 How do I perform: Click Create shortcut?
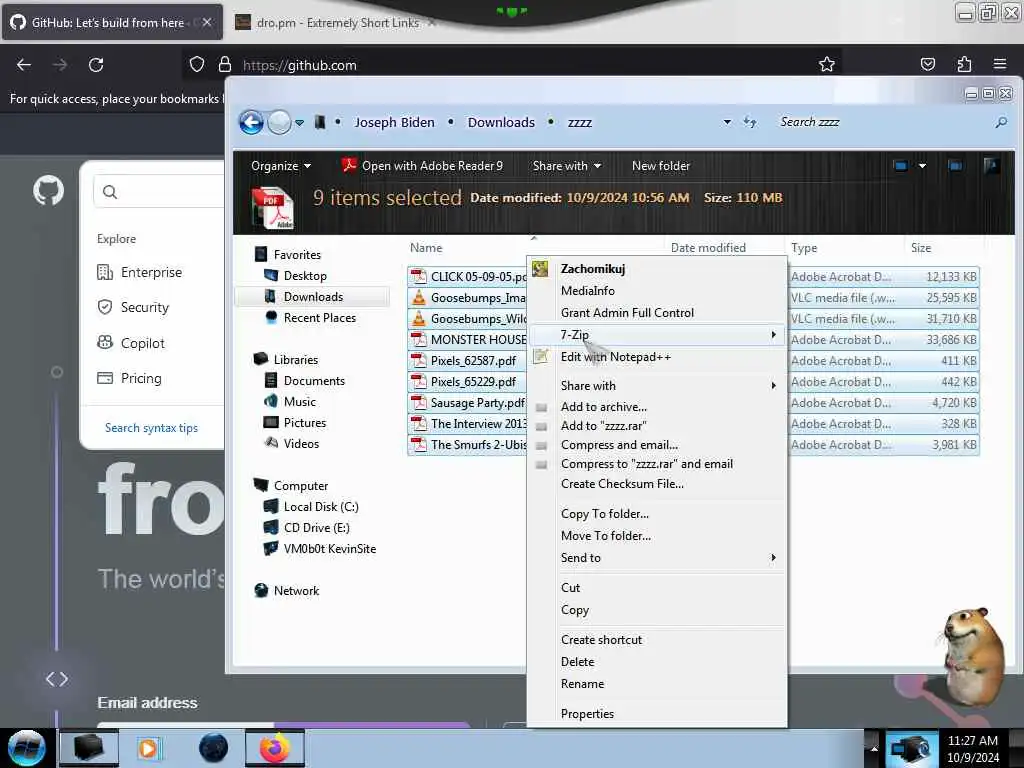[656, 640]
